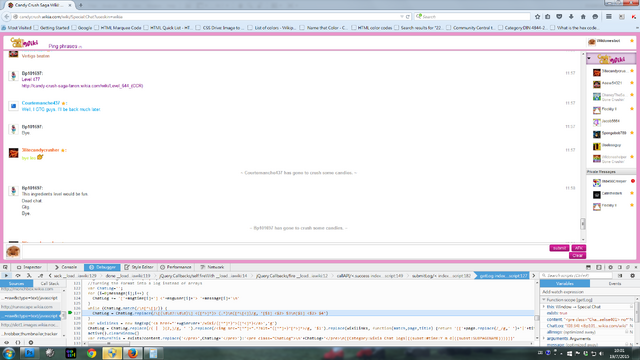The width and height of the screenshot is (640, 360).
Task: Go back one page
Action: pos(7,17)
